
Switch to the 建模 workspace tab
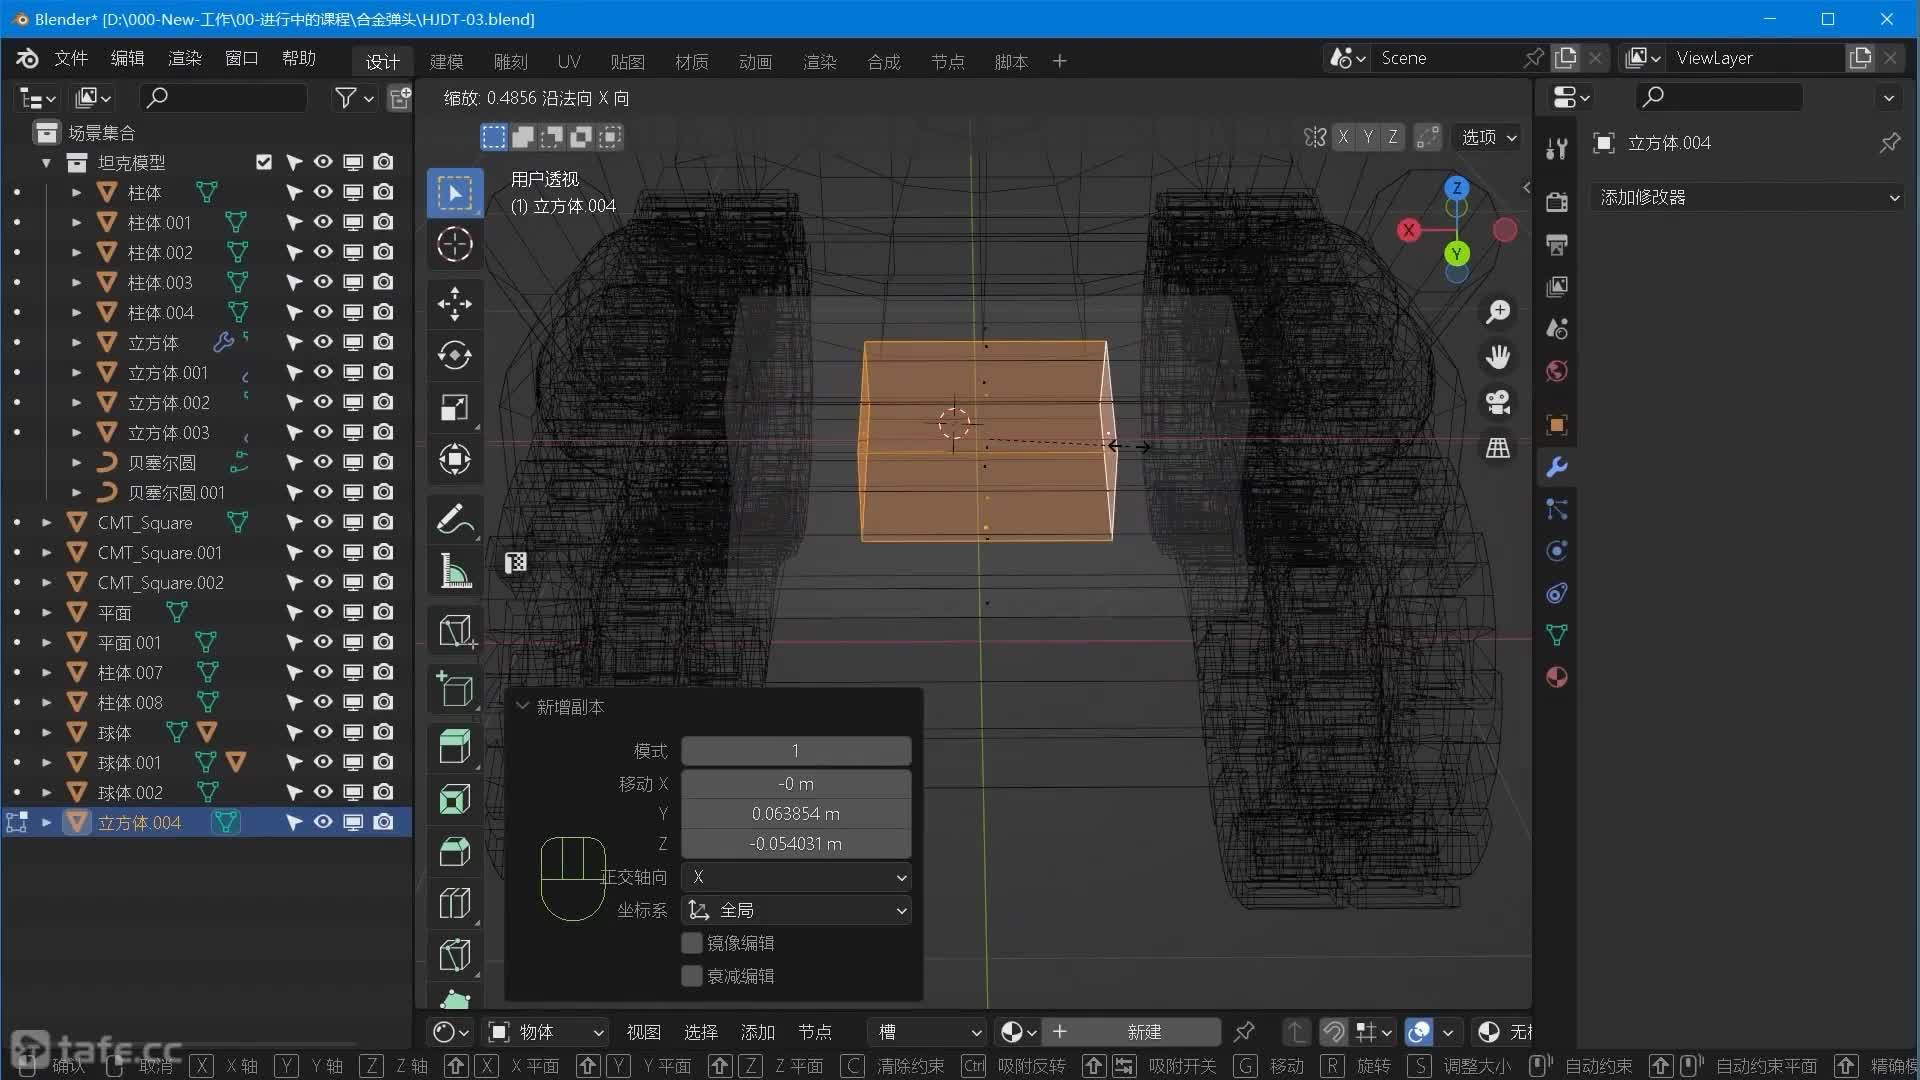[x=446, y=61]
